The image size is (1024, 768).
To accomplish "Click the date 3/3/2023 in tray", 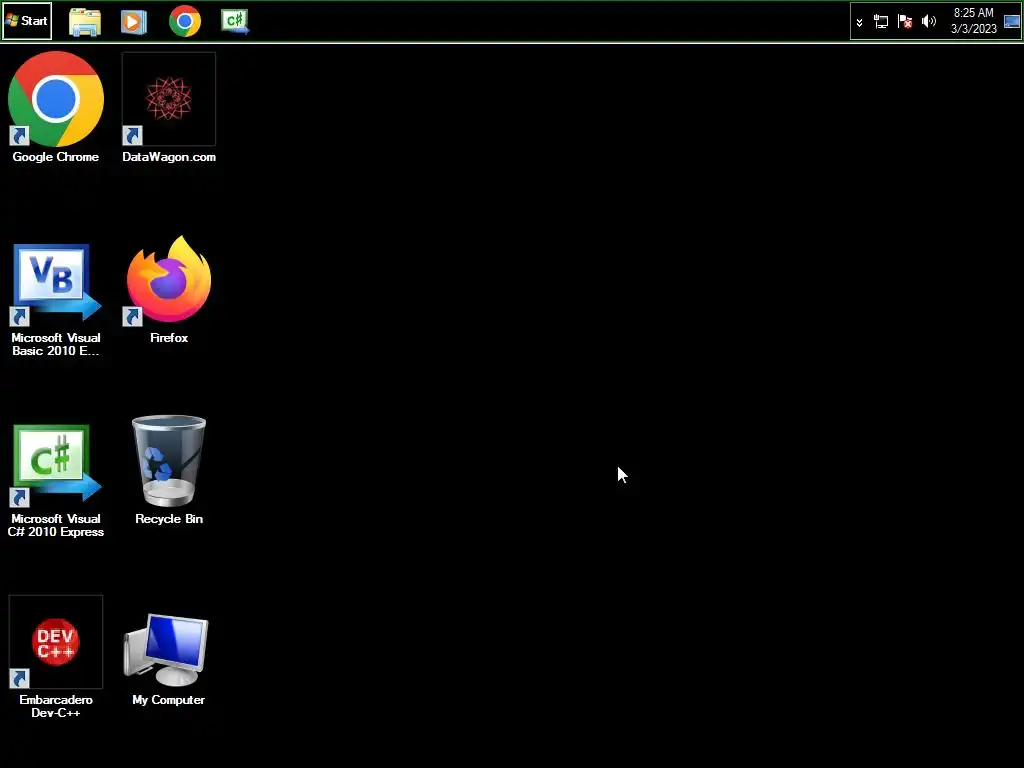I will [973, 29].
